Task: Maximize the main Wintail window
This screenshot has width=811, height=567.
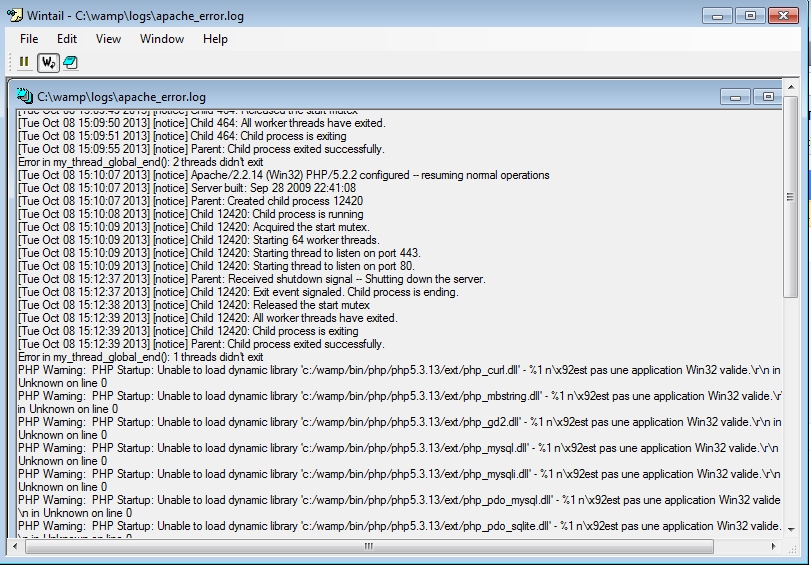Action: point(749,16)
